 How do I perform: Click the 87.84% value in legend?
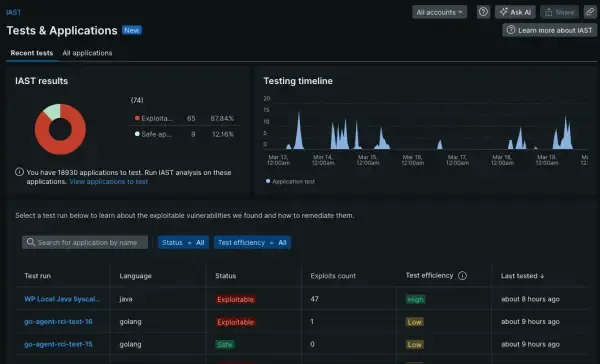(222, 118)
